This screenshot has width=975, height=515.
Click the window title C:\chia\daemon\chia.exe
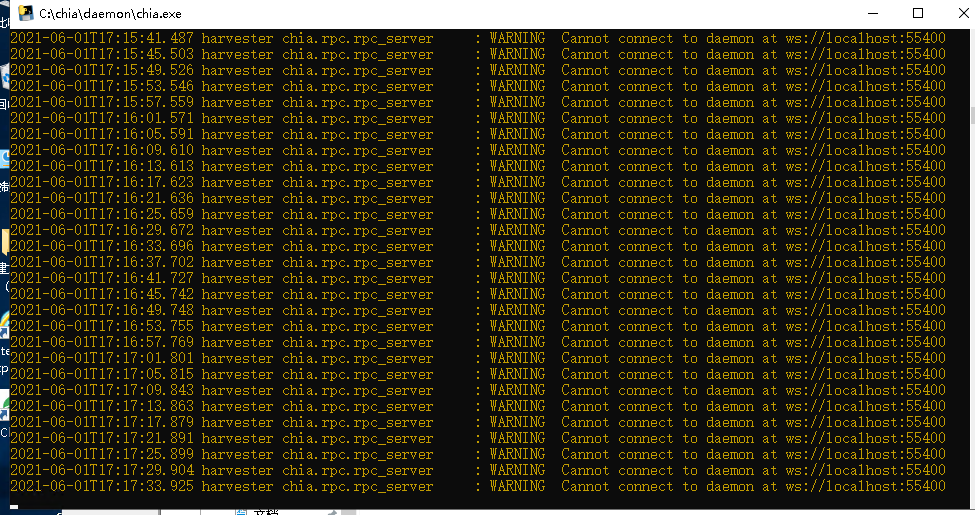[110, 14]
